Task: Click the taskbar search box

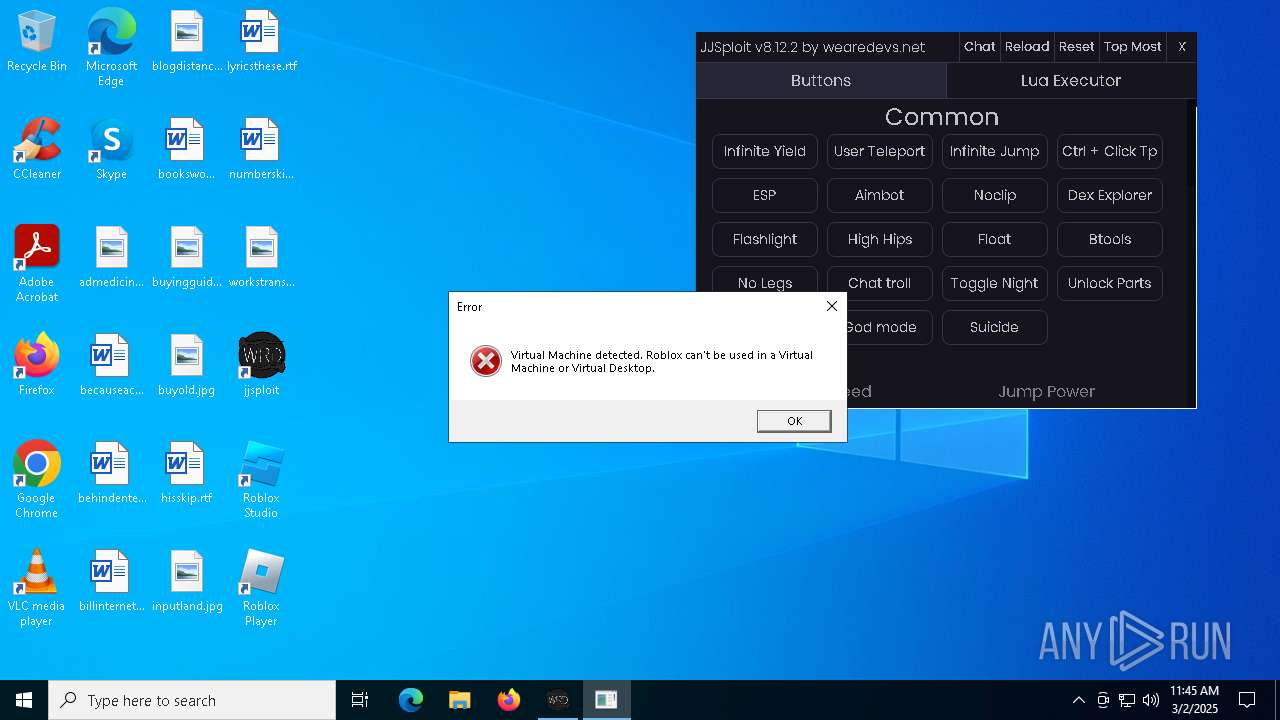Action: 192,700
